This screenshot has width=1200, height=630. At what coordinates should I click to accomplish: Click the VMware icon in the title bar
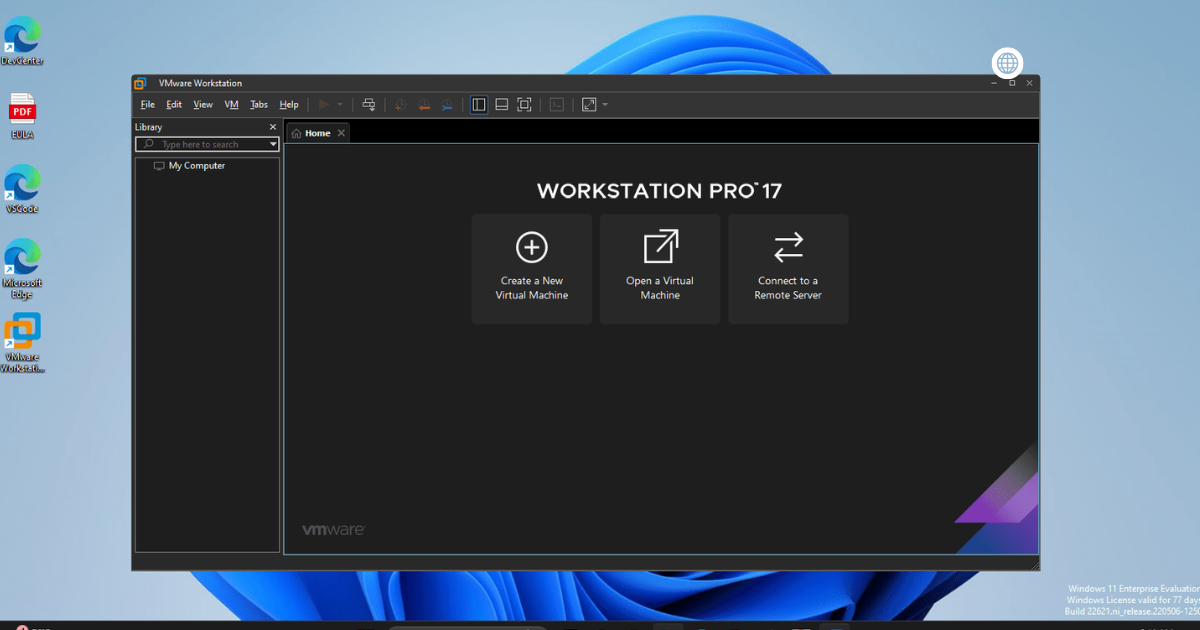[141, 83]
